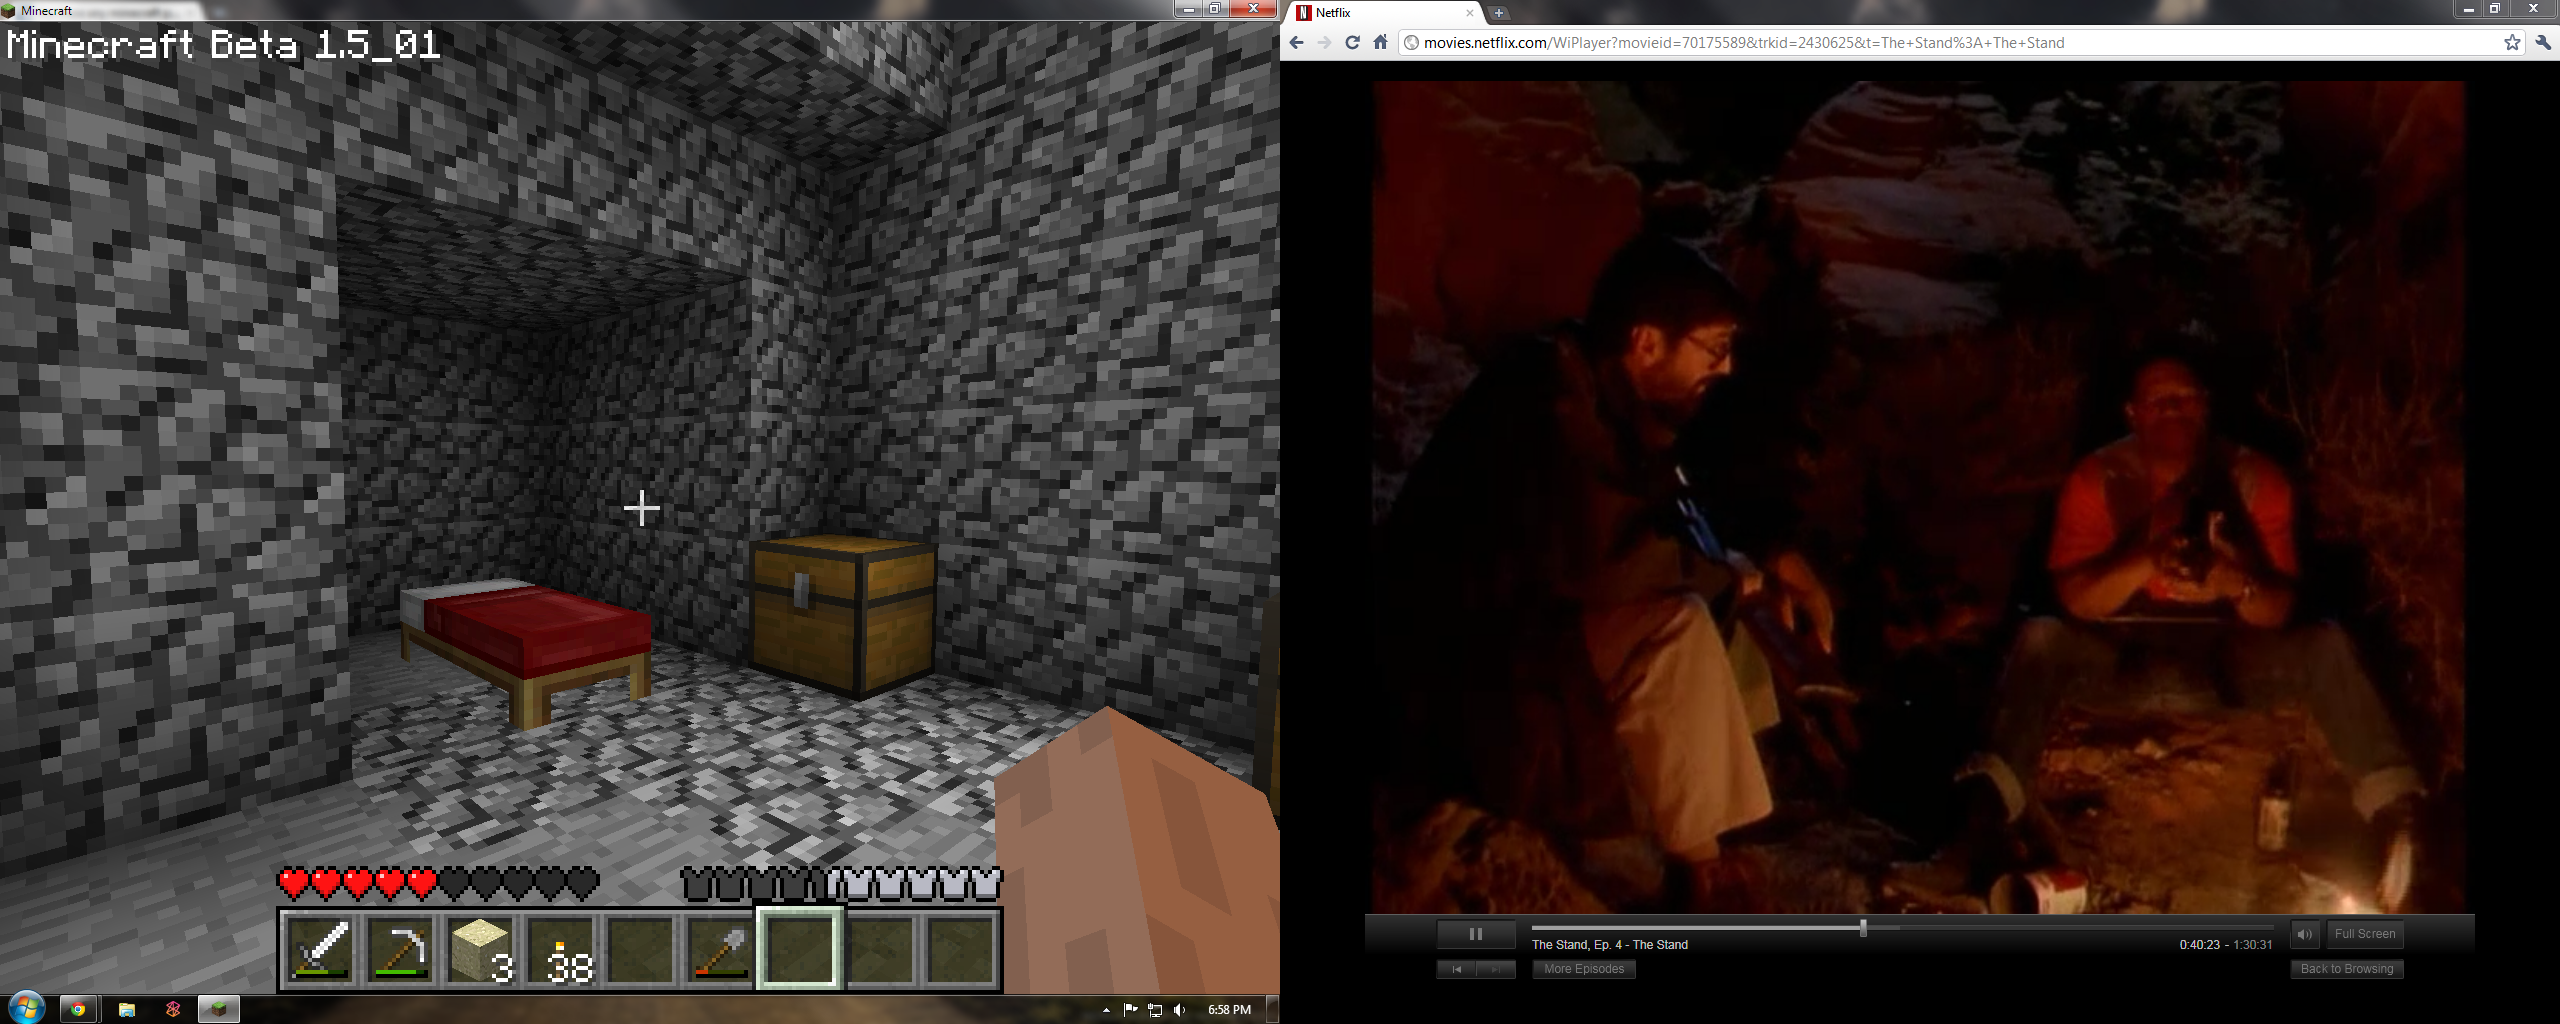Go back in the Chrome browser

click(1297, 42)
